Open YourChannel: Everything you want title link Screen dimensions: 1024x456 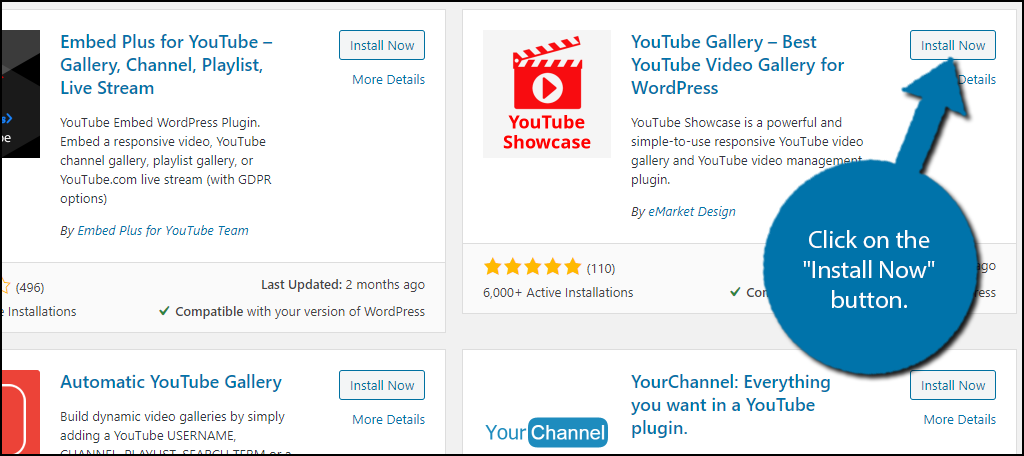pyautogui.click(x=731, y=404)
